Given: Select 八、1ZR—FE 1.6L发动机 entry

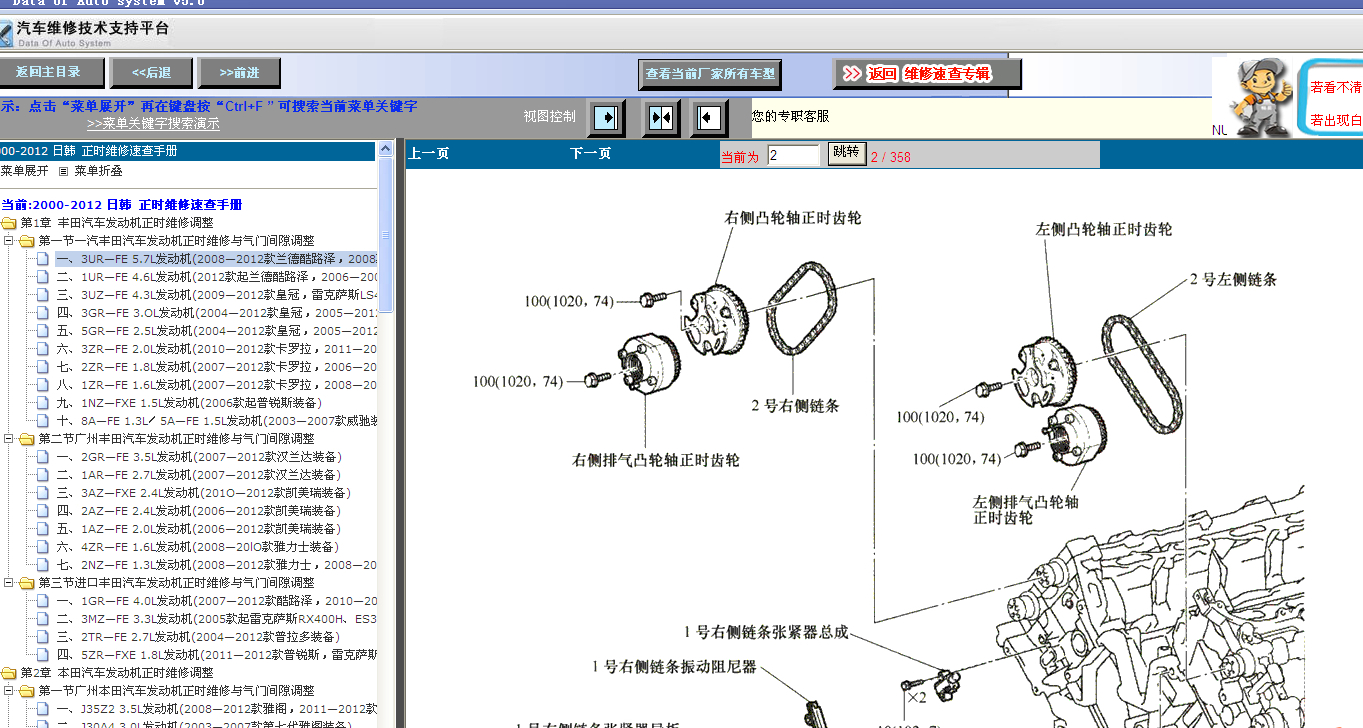Looking at the screenshot, I should [216, 385].
